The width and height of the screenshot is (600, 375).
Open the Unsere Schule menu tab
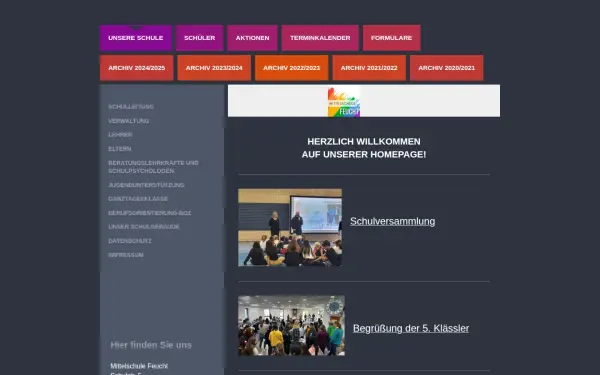[x=136, y=38]
